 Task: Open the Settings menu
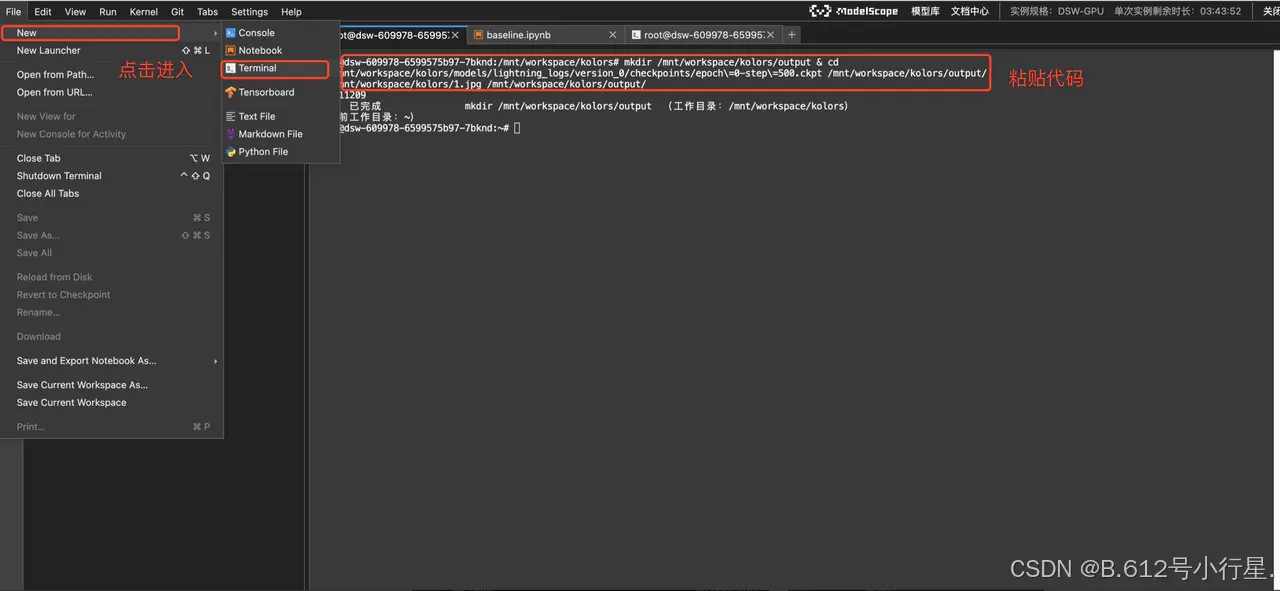(x=249, y=12)
